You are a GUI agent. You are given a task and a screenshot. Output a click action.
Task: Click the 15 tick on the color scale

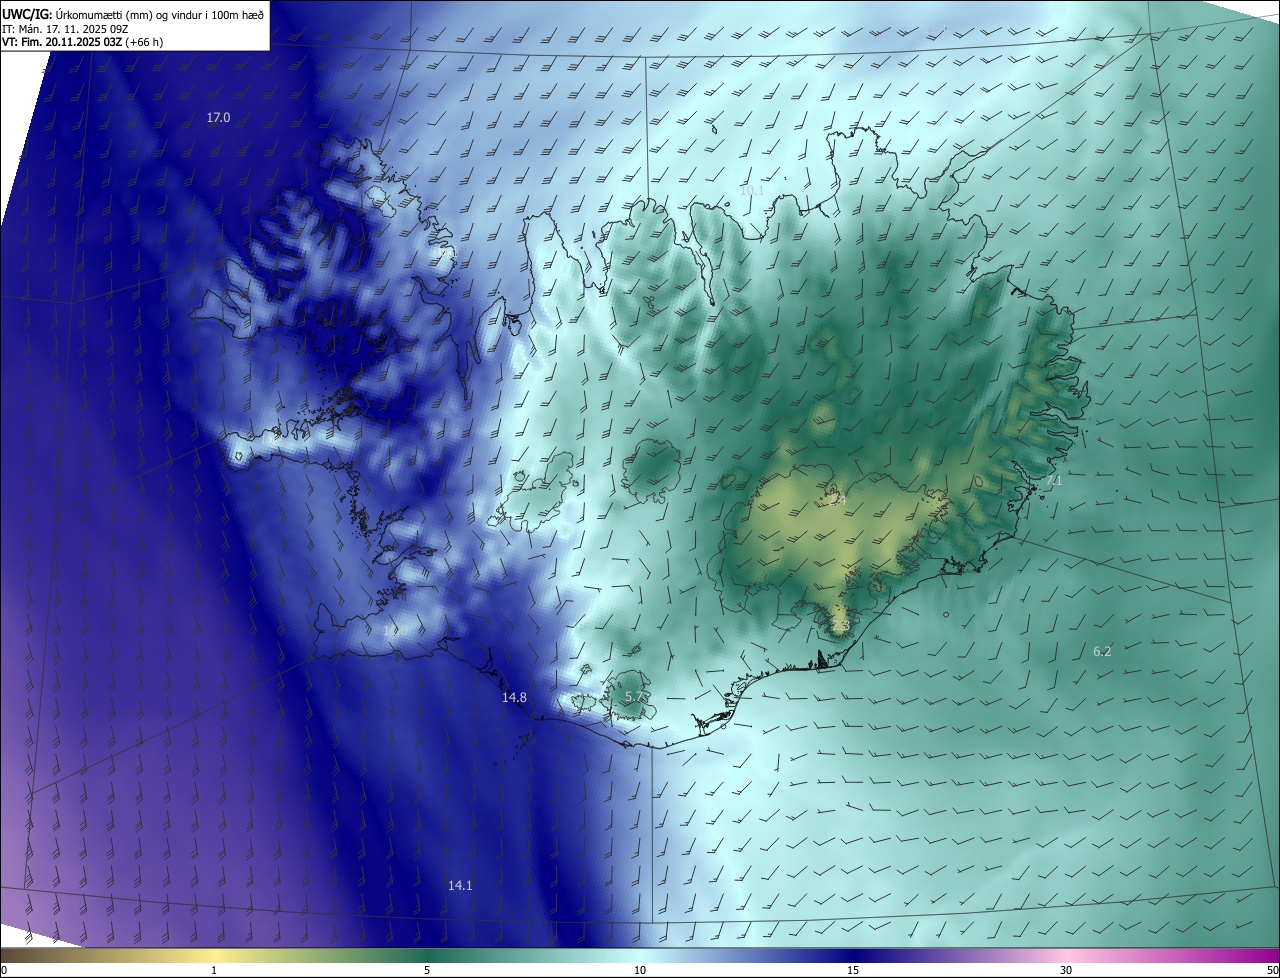click(x=853, y=970)
